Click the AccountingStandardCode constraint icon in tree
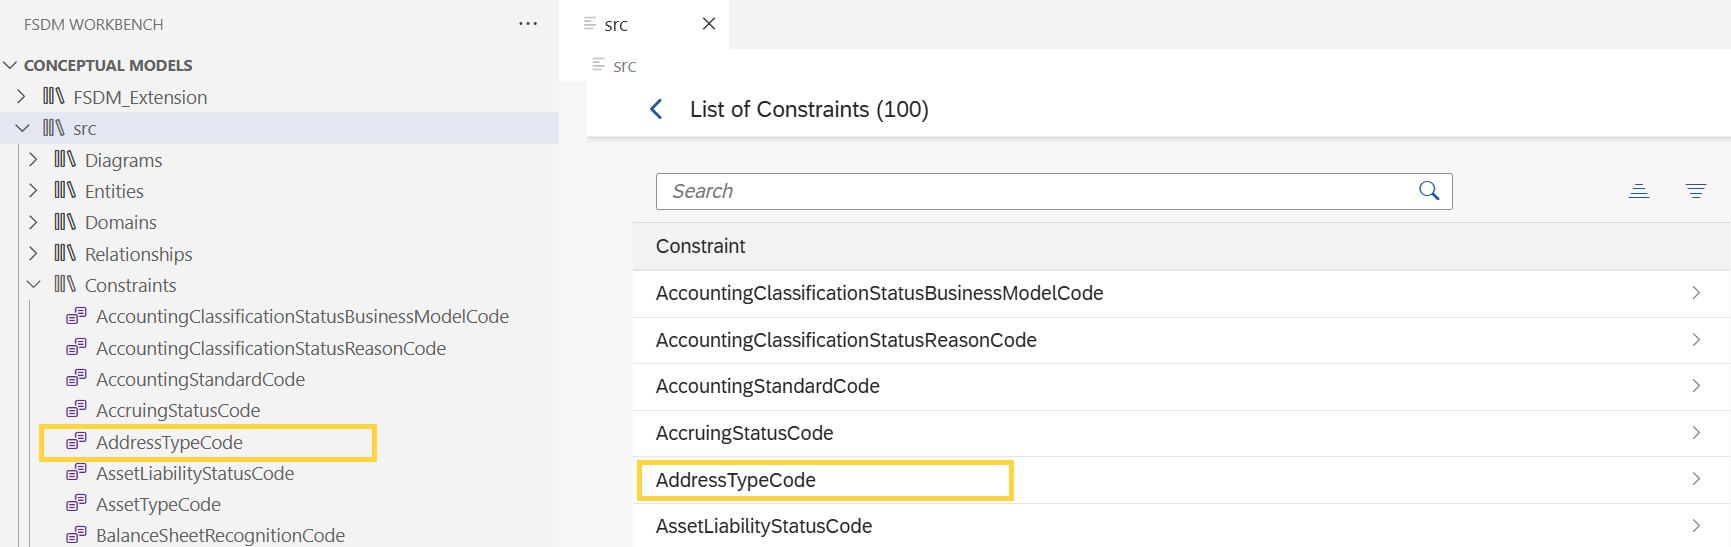The width and height of the screenshot is (1731, 547). click(x=76, y=379)
